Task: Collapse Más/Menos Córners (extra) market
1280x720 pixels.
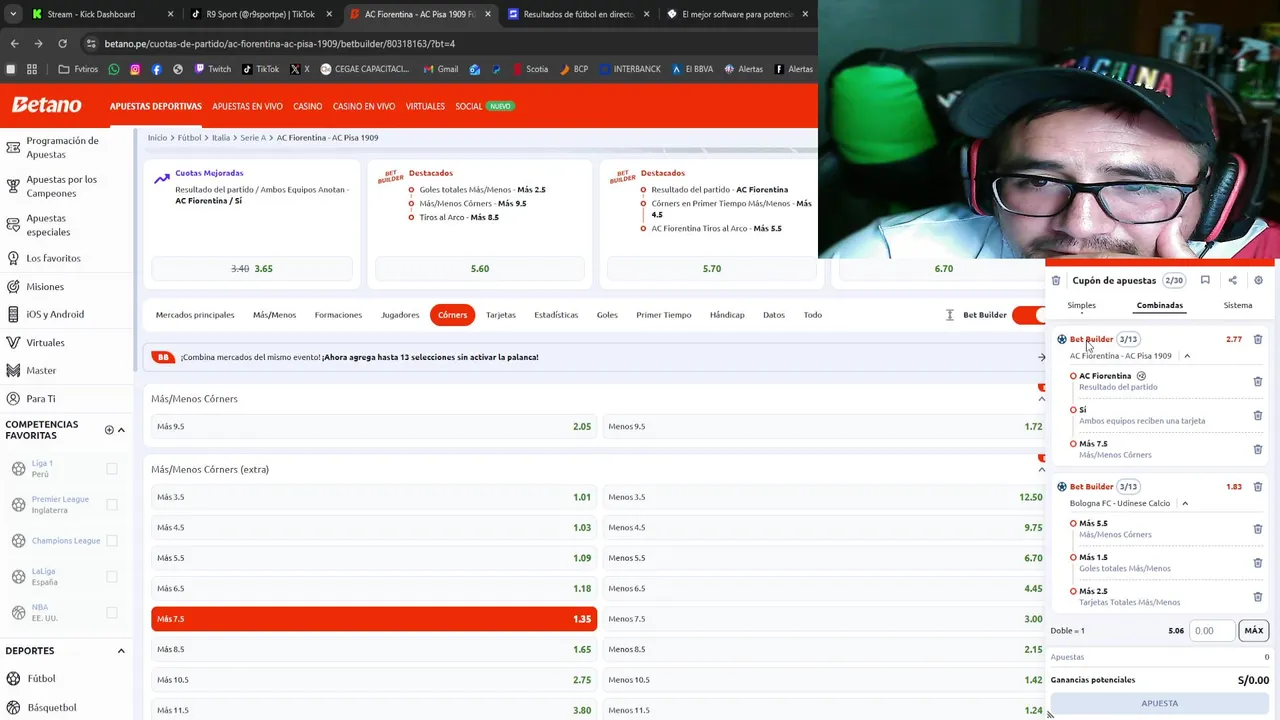Action: 1041,469
